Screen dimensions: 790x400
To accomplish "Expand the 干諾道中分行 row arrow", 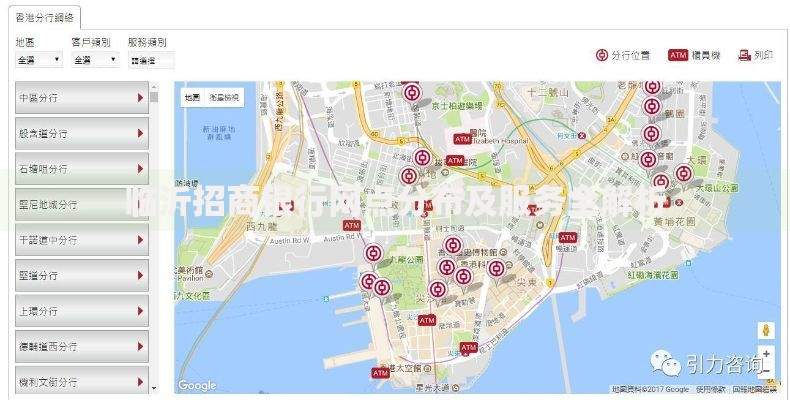I will [x=141, y=240].
